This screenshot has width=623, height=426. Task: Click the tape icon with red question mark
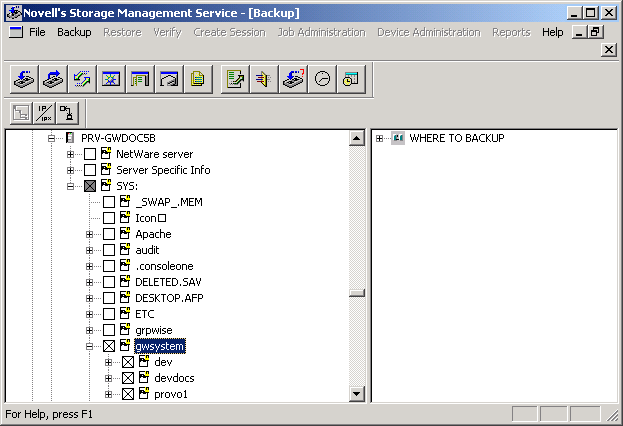pyautogui.click(x=293, y=79)
